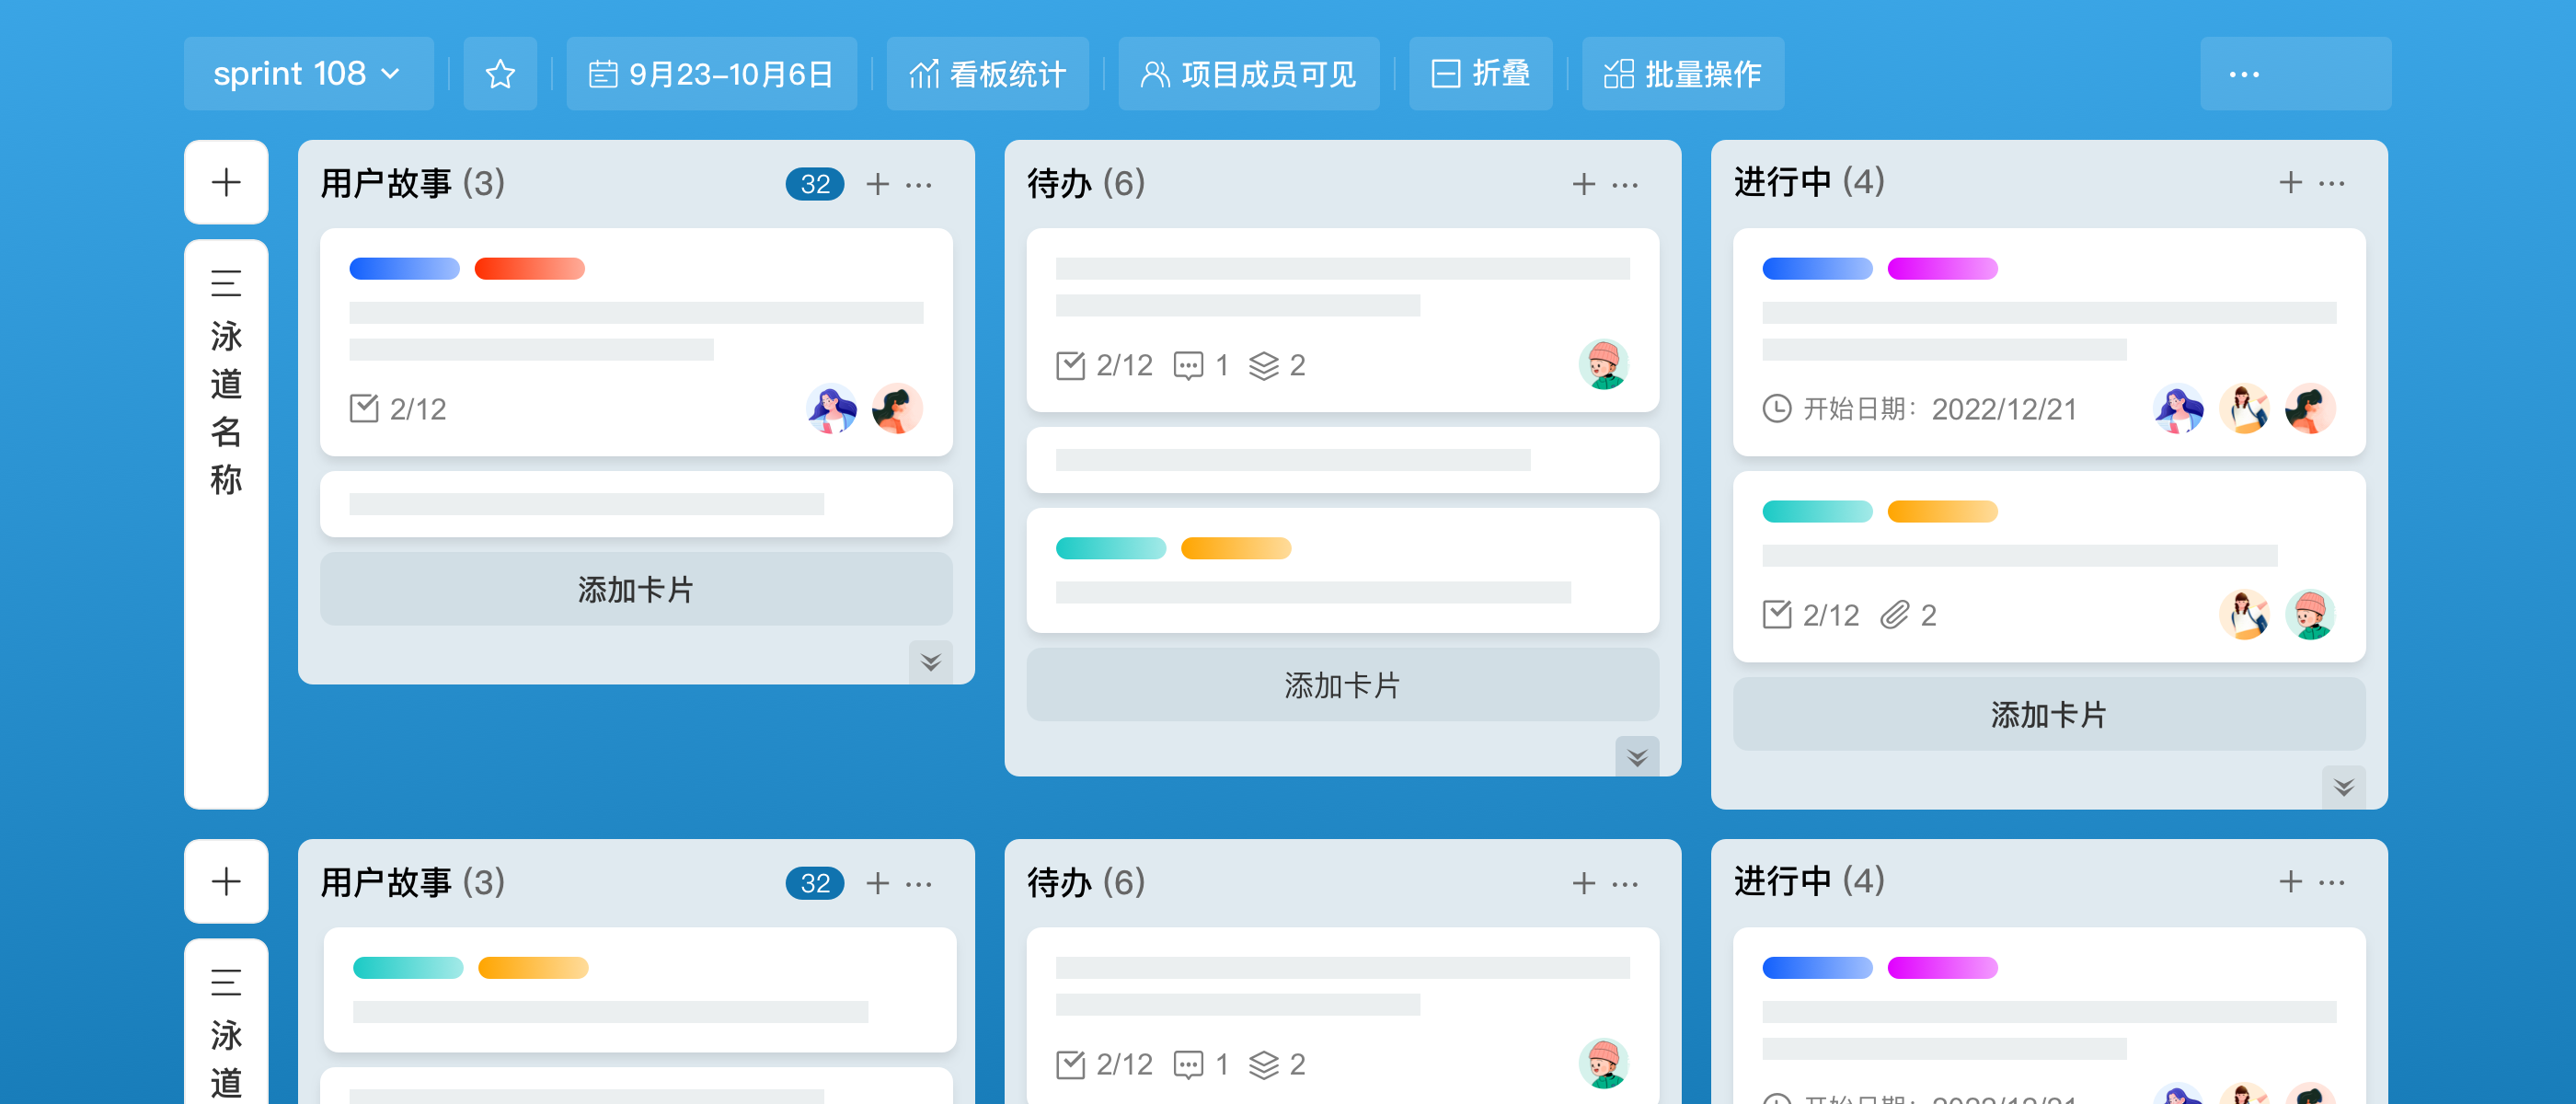The height and width of the screenshot is (1104, 2576).
Task: Add a swimlane with the second plus button
Action: [226, 881]
